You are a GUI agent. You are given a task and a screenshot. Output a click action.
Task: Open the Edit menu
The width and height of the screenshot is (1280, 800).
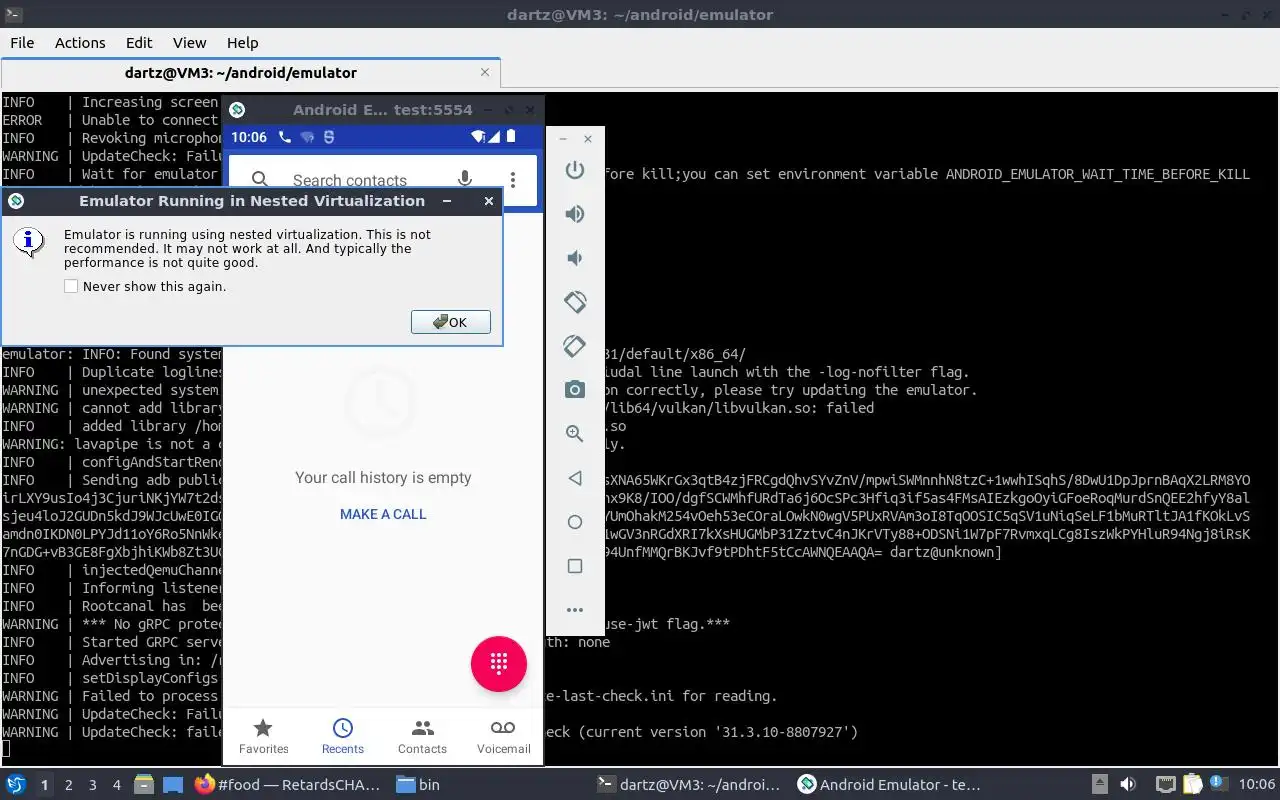click(x=139, y=43)
